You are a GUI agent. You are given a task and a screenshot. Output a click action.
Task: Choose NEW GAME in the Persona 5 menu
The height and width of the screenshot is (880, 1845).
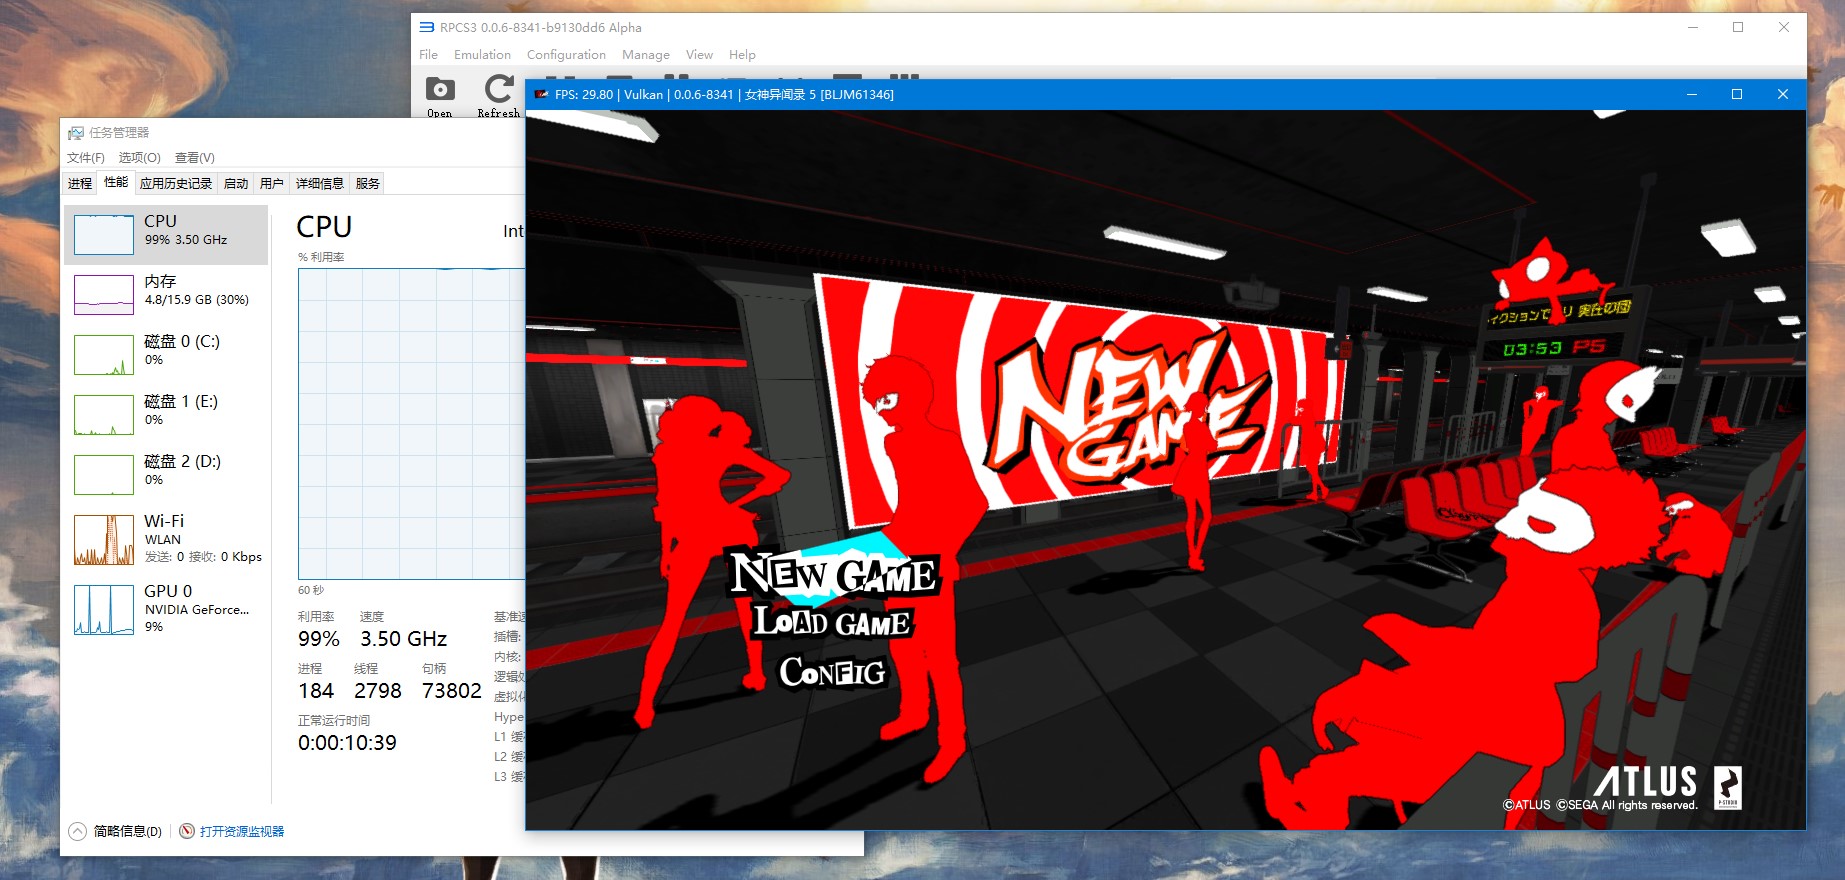834,574
